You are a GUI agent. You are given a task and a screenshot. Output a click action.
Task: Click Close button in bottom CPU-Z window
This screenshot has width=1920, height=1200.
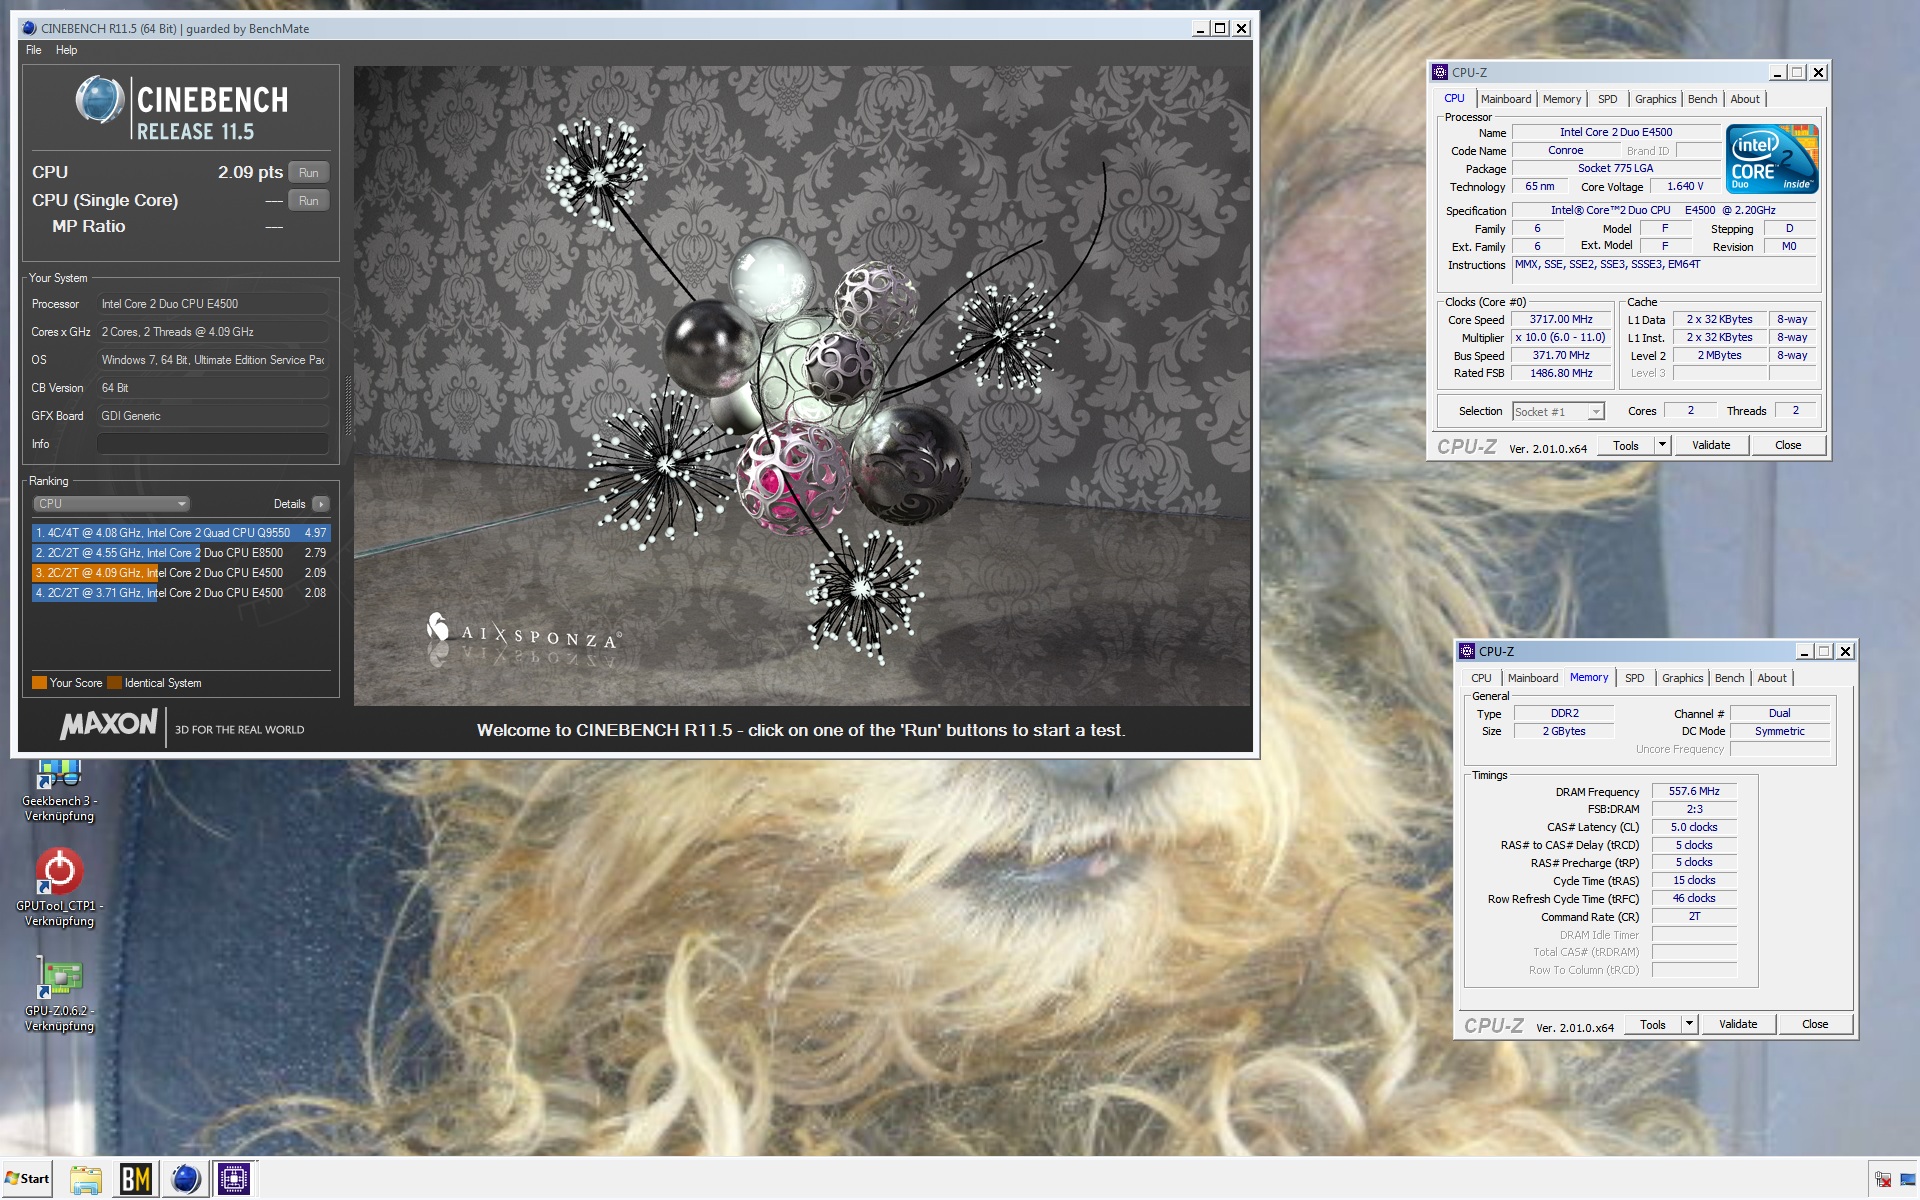1815,1025
